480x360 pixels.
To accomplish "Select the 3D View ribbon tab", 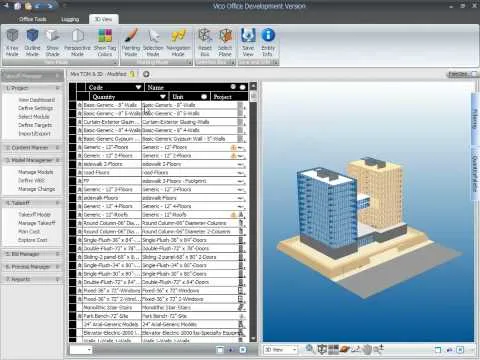I will (x=104, y=19).
